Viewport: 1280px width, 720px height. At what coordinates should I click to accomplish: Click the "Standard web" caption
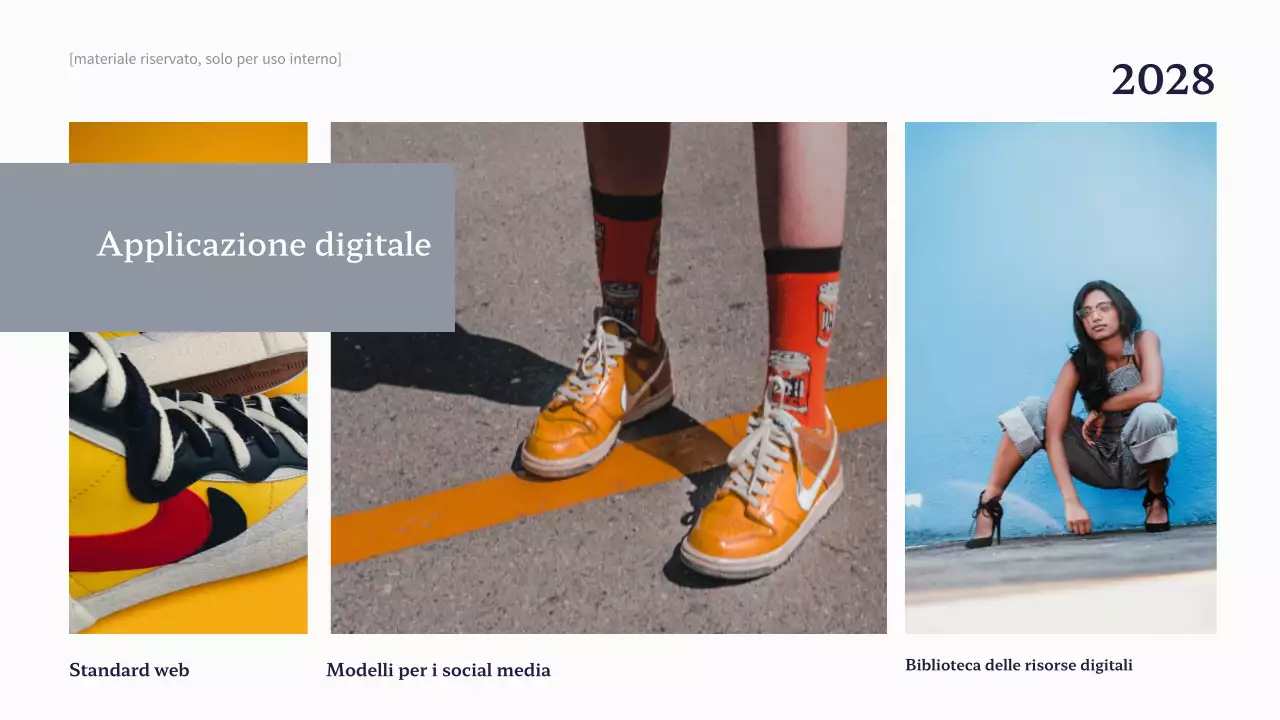[129, 670]
